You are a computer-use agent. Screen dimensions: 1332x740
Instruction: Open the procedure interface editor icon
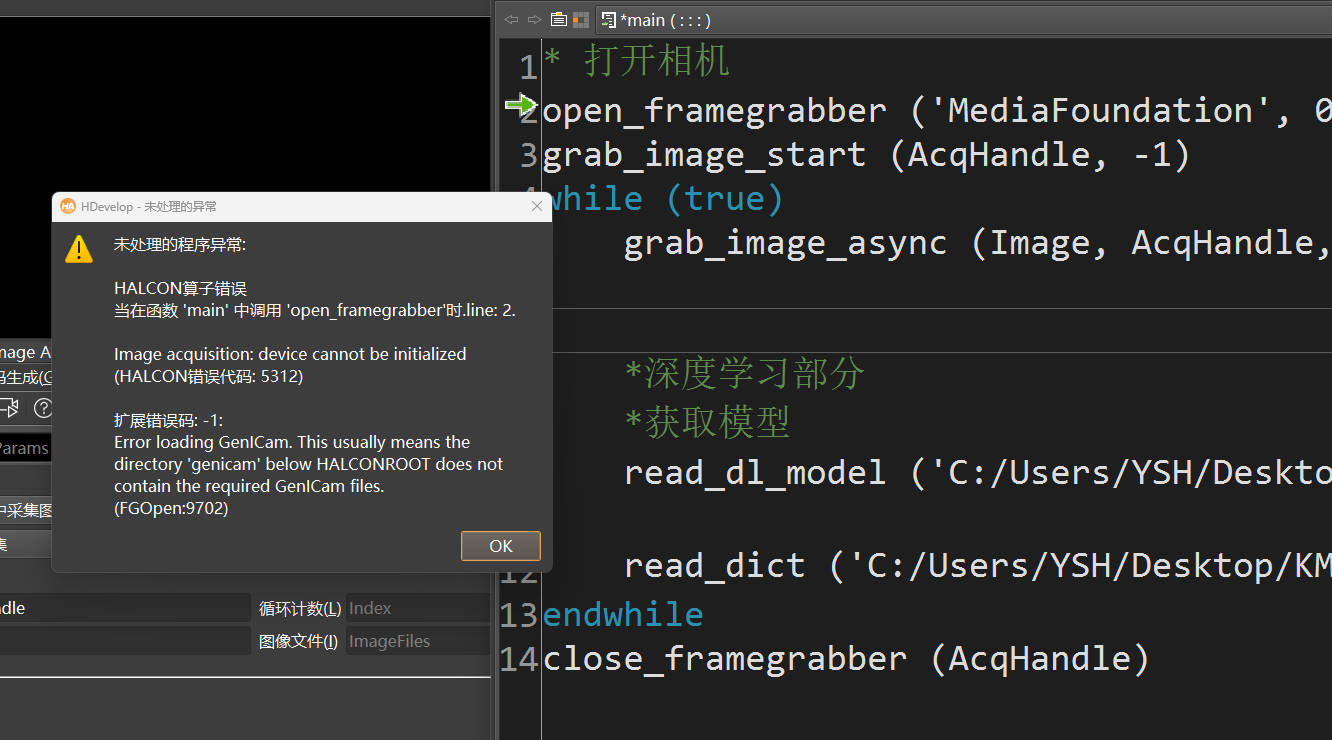tap(559, 19)
